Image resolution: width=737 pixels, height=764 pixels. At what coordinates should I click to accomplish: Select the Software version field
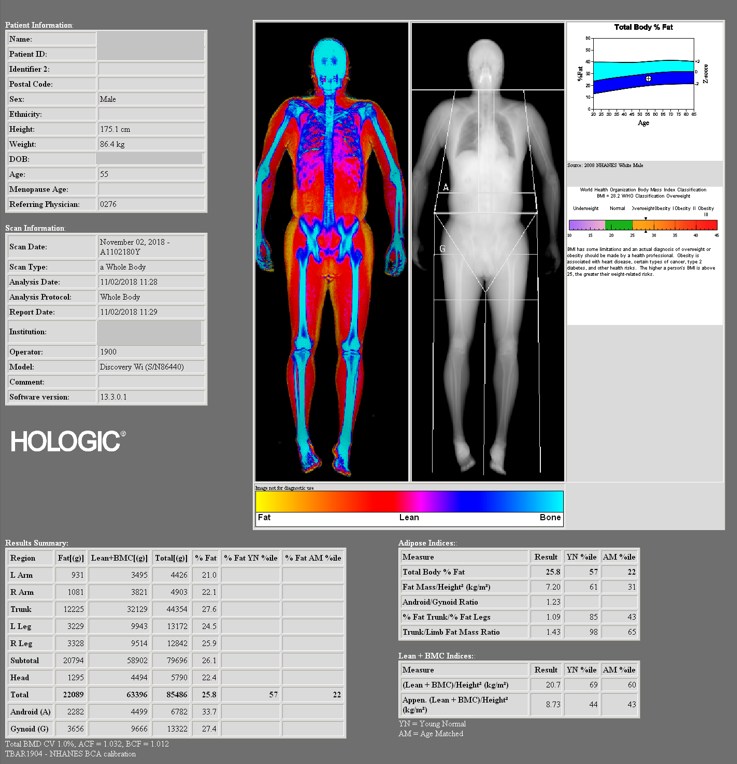151,397
